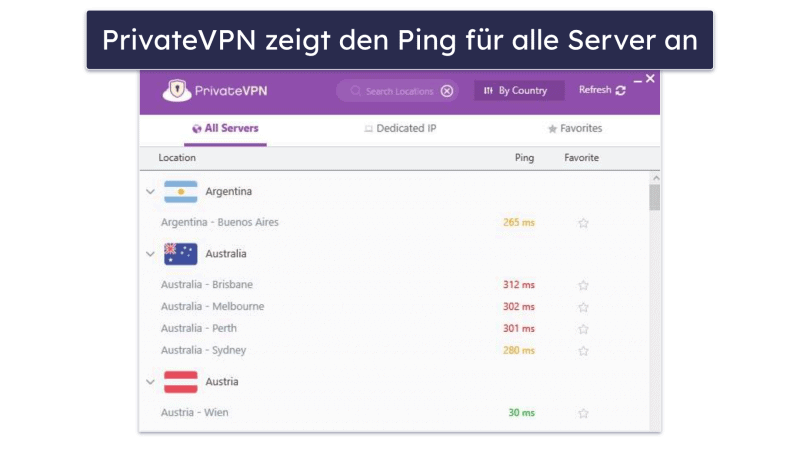The height and width of the screenshot is (449, 800).
Task: Open the Favorites tab
Action: pos(575,129)
